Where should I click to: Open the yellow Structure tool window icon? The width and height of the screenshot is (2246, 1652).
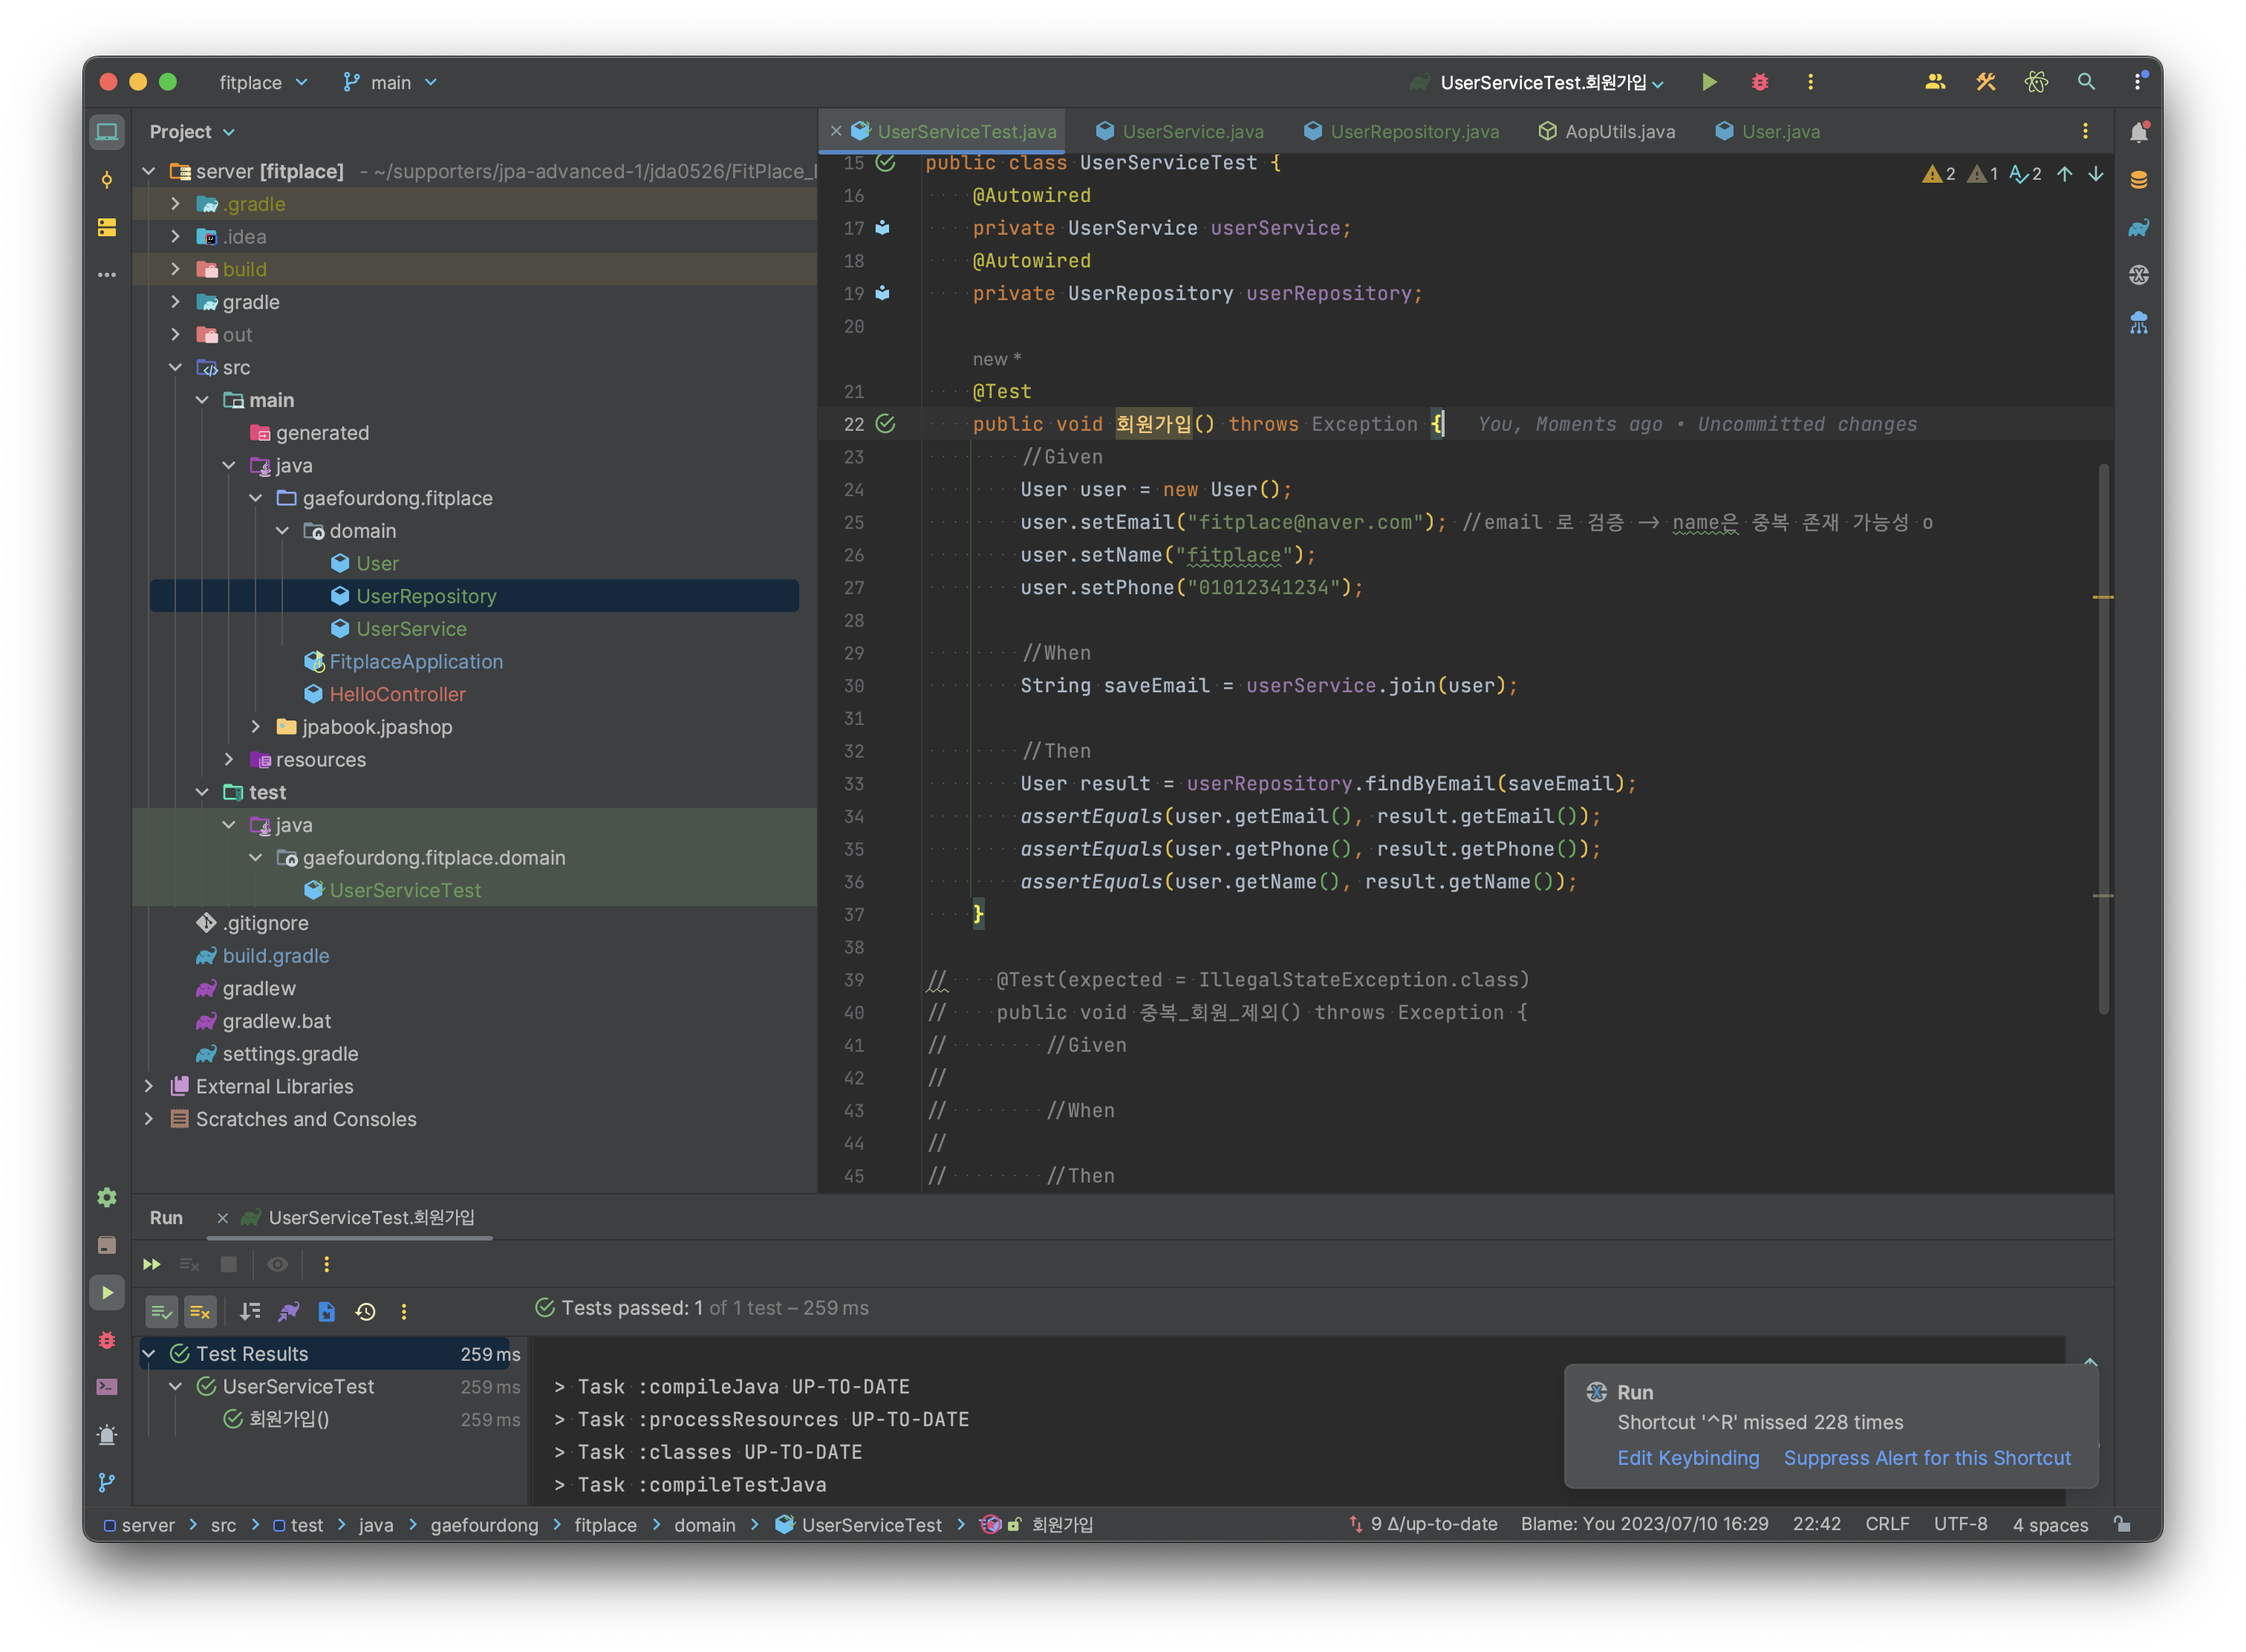click(107, 228)
